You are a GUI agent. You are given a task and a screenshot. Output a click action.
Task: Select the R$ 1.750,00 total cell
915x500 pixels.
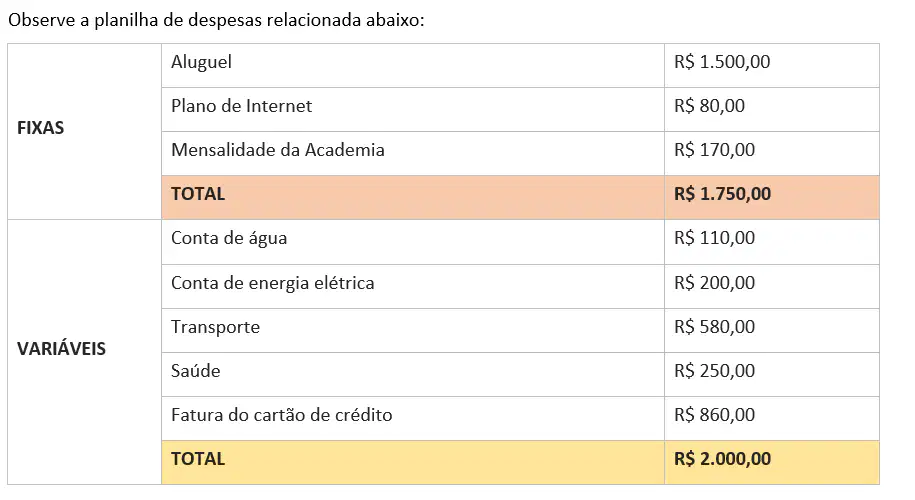point(772,198)
